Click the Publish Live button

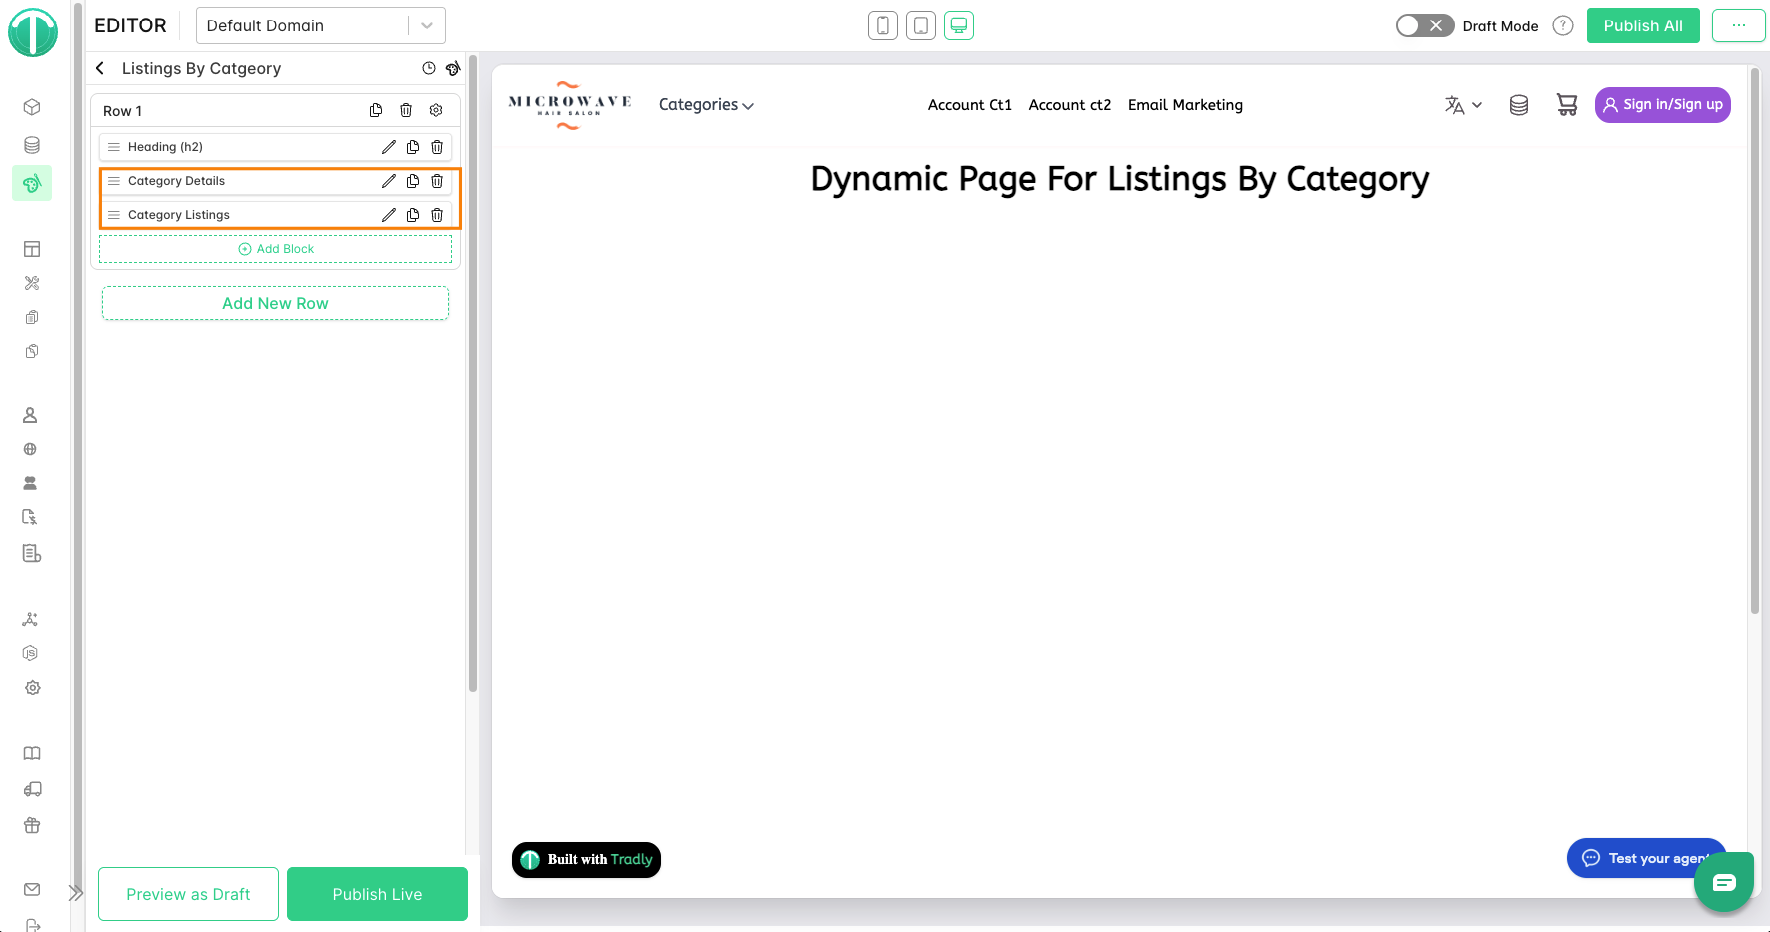(377, 894)
